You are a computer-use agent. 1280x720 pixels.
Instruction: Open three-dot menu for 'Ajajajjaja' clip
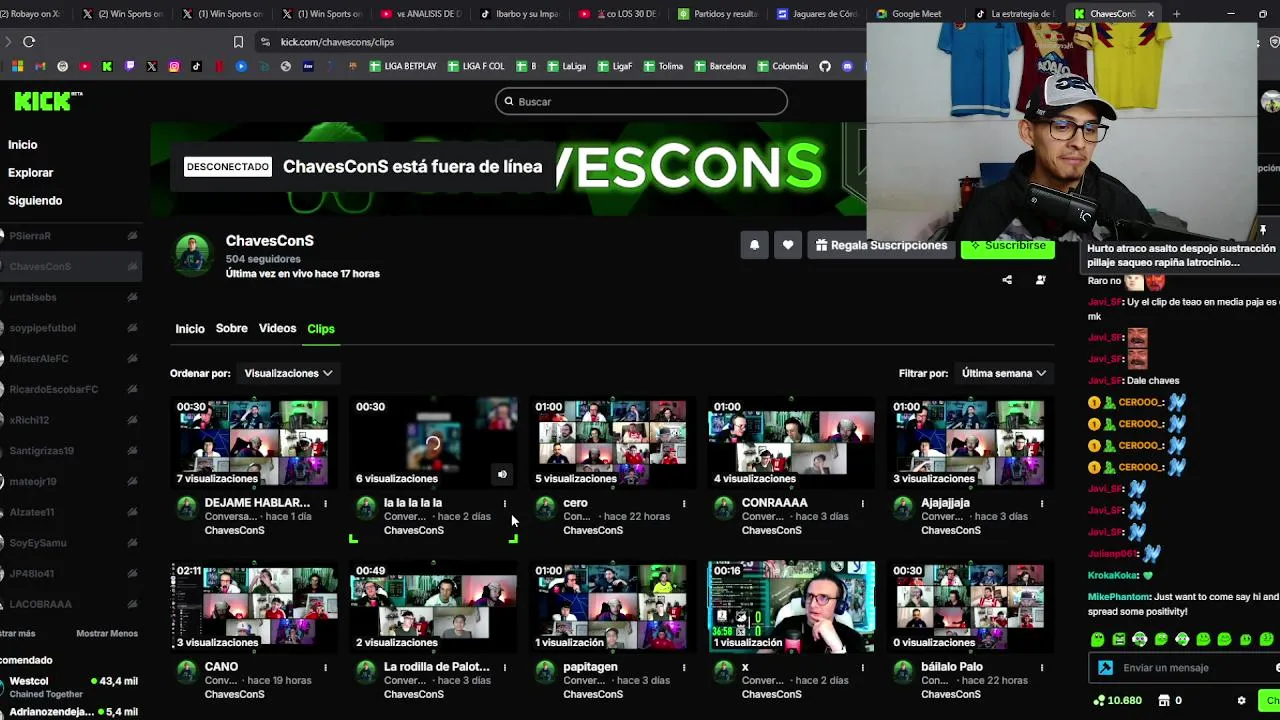pos(1041,503)
